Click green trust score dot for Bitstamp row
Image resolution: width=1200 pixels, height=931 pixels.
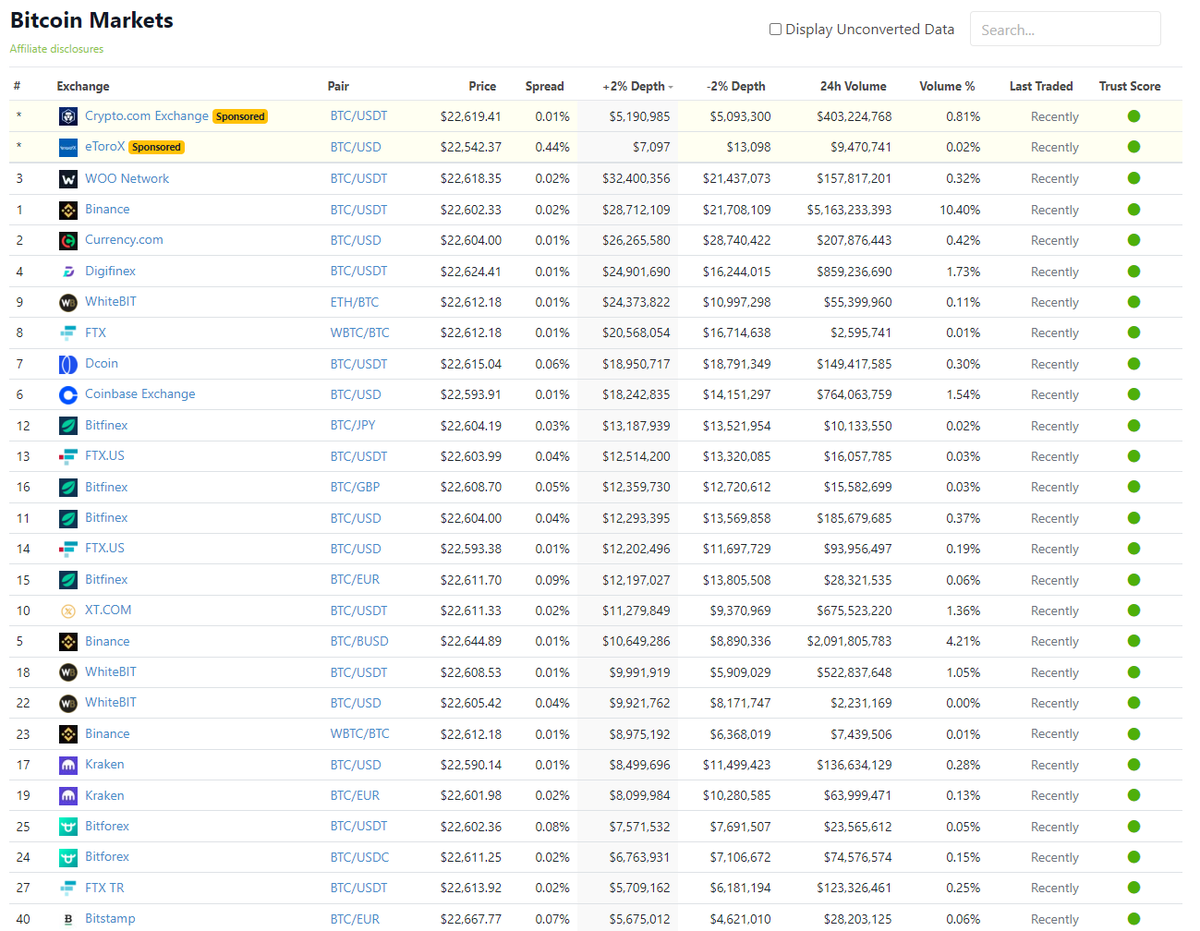[1134, 919]
